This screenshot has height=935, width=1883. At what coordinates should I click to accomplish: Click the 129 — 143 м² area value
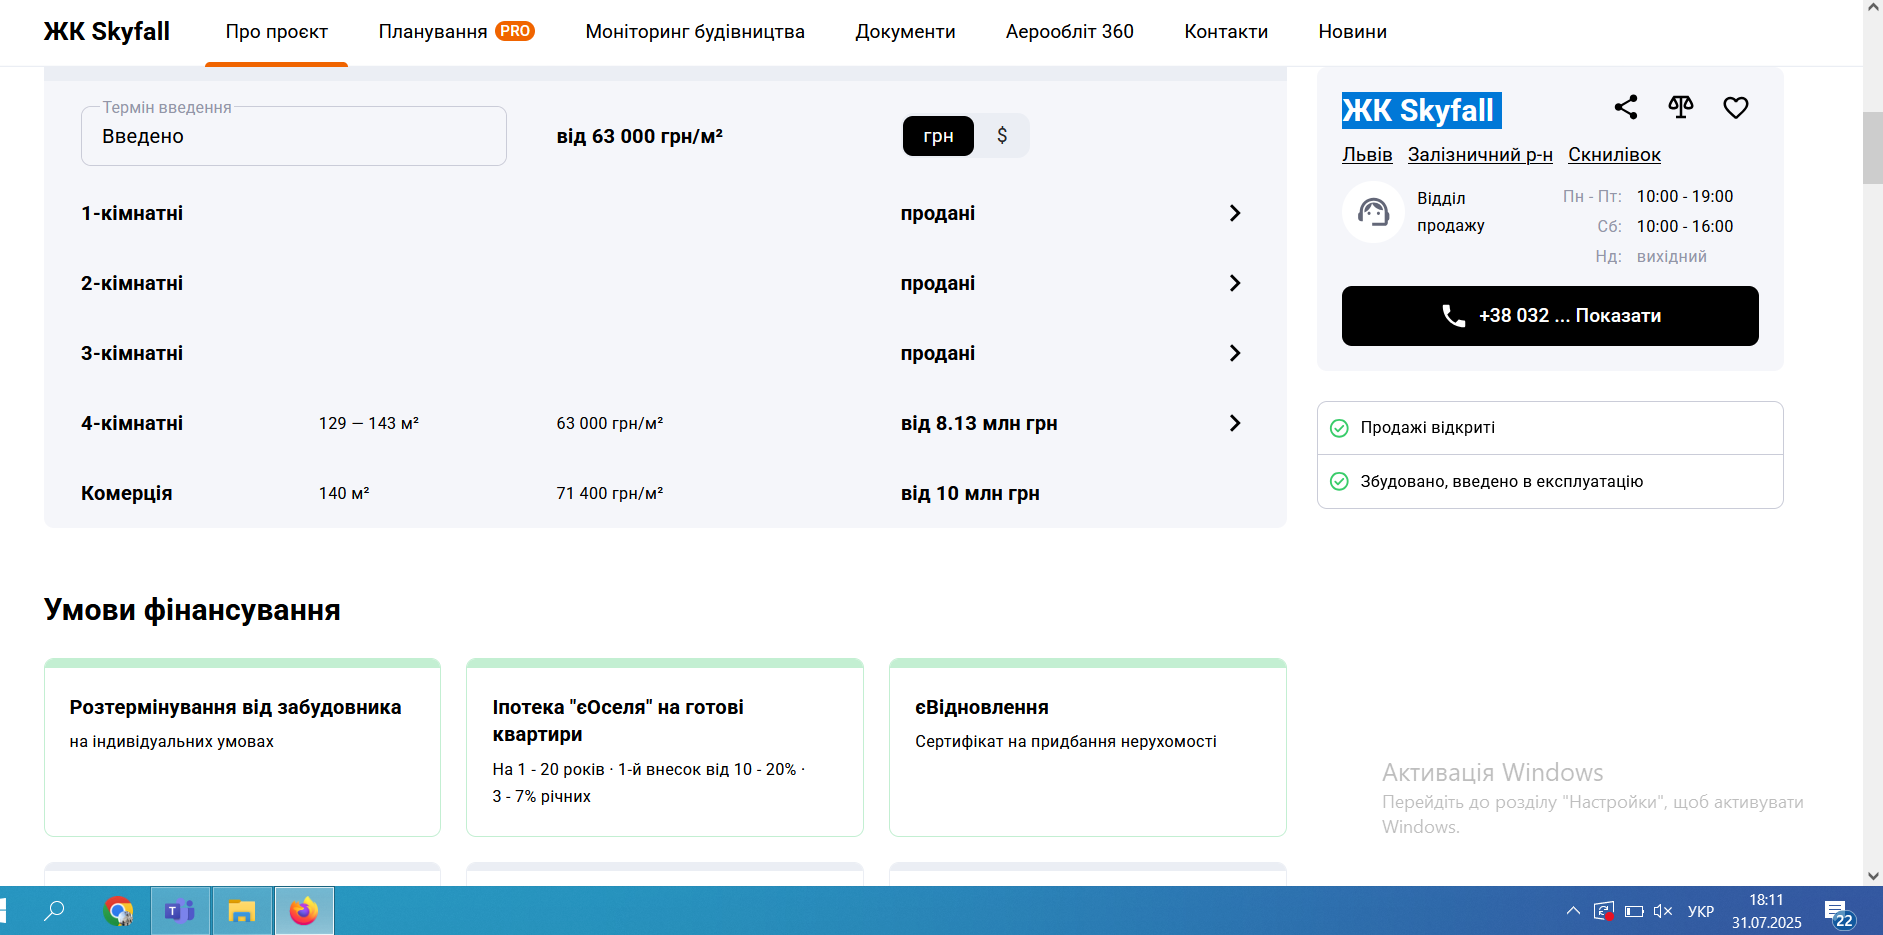[369, 423]
